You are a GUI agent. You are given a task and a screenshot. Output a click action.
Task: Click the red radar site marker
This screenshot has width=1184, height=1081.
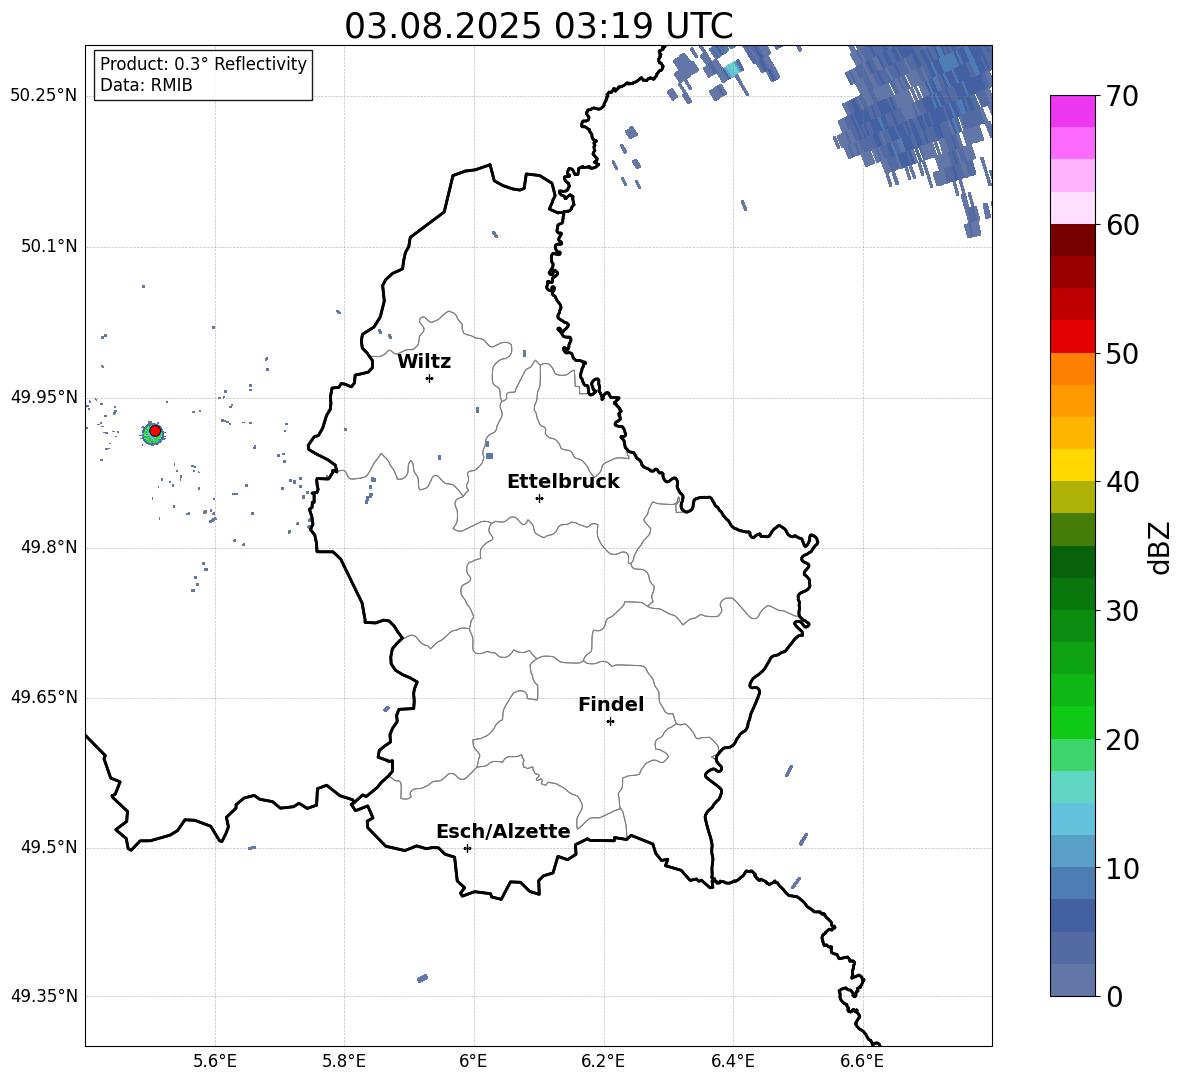pos(155,431)
